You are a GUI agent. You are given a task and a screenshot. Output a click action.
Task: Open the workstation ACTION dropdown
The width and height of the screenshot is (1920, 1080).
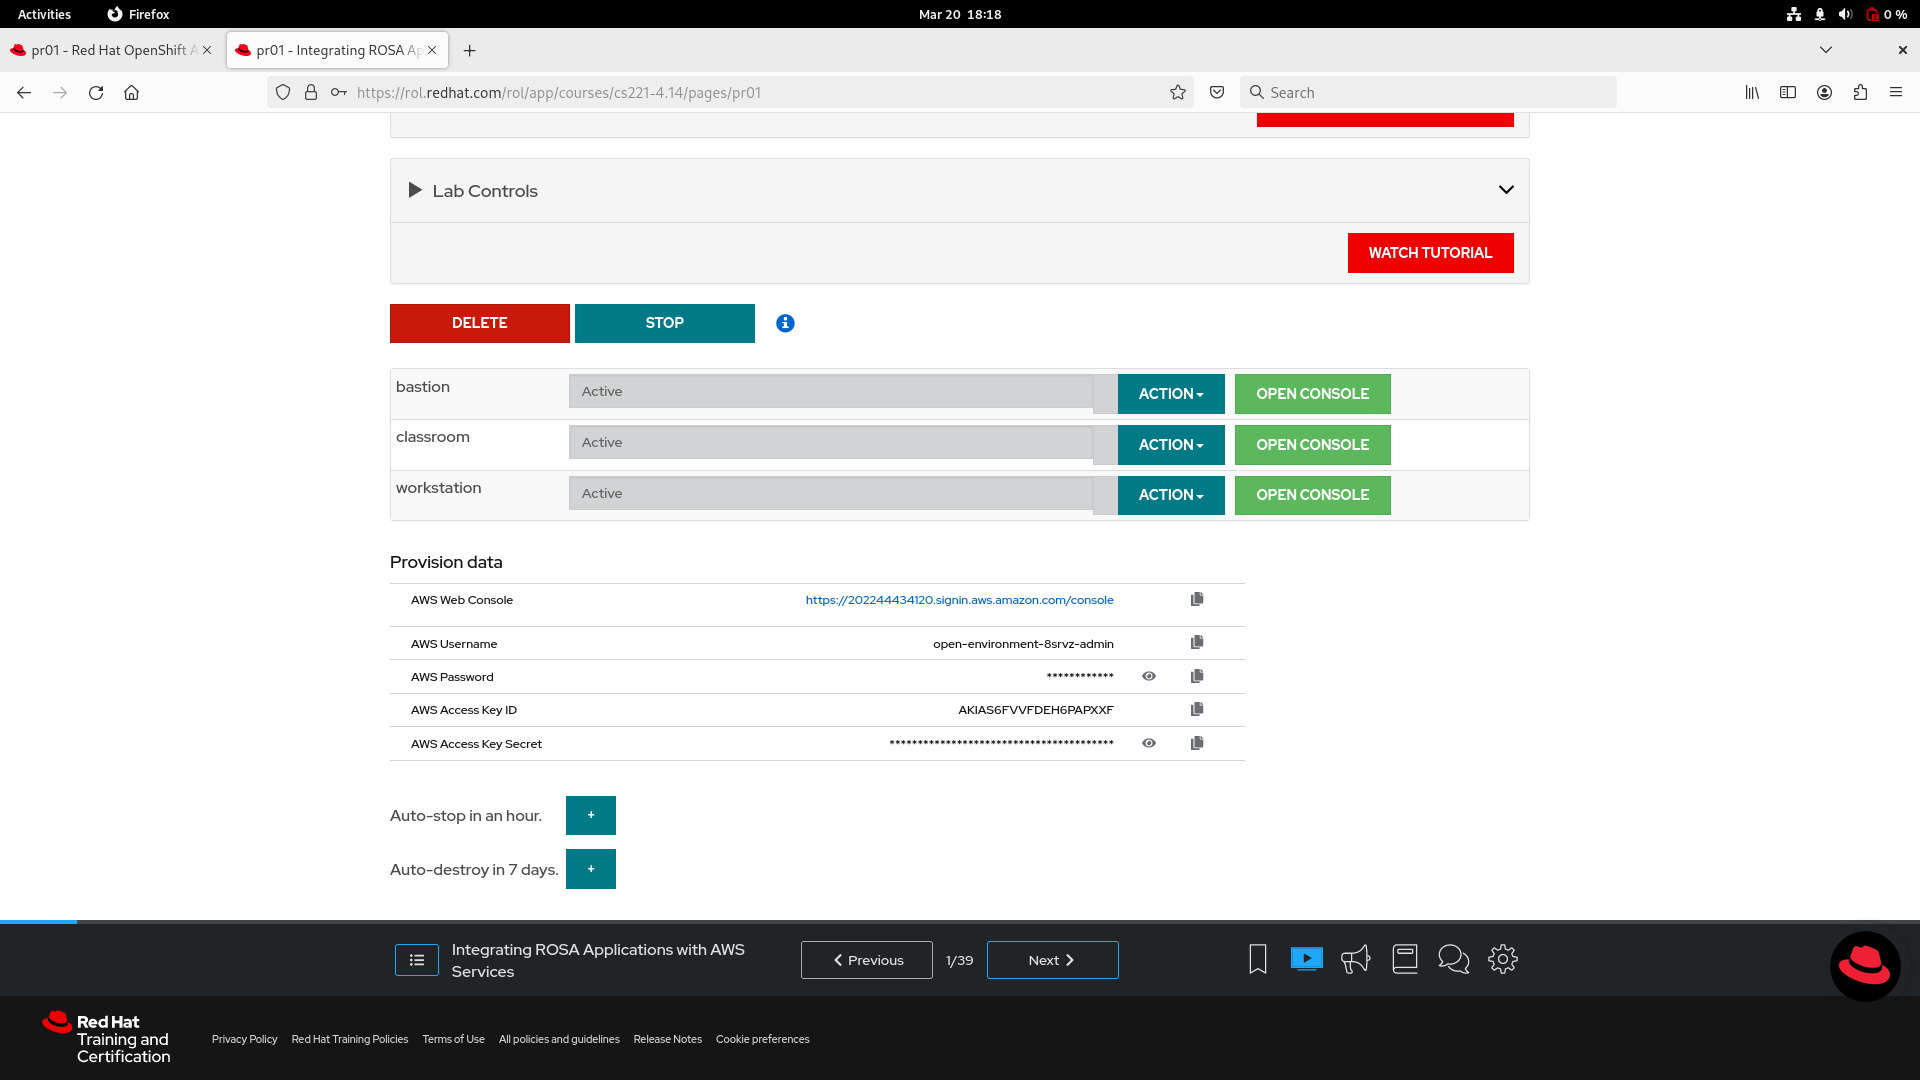click(1171, 495)
